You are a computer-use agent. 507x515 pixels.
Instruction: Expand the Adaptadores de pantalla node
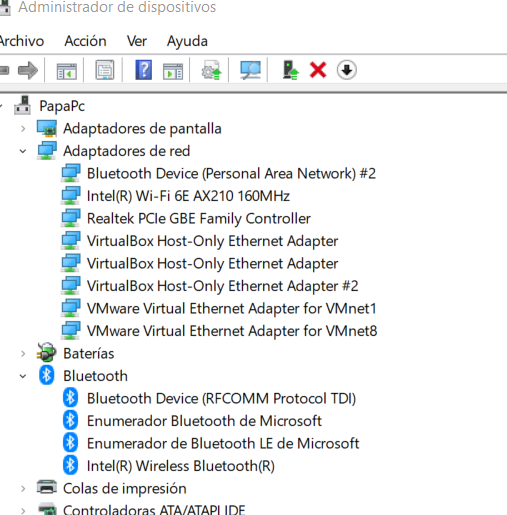point(23,129)
